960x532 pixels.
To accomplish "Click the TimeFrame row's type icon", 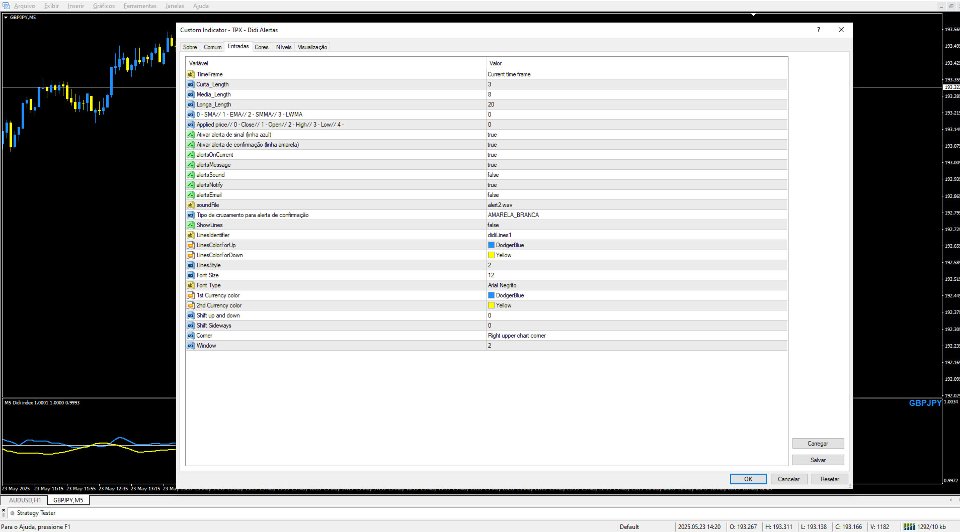I will point(191,74).
